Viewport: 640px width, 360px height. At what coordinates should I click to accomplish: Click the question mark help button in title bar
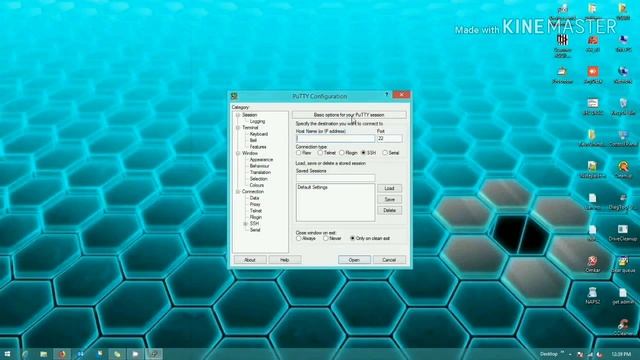pyautogui.click(x=387, y=95)
